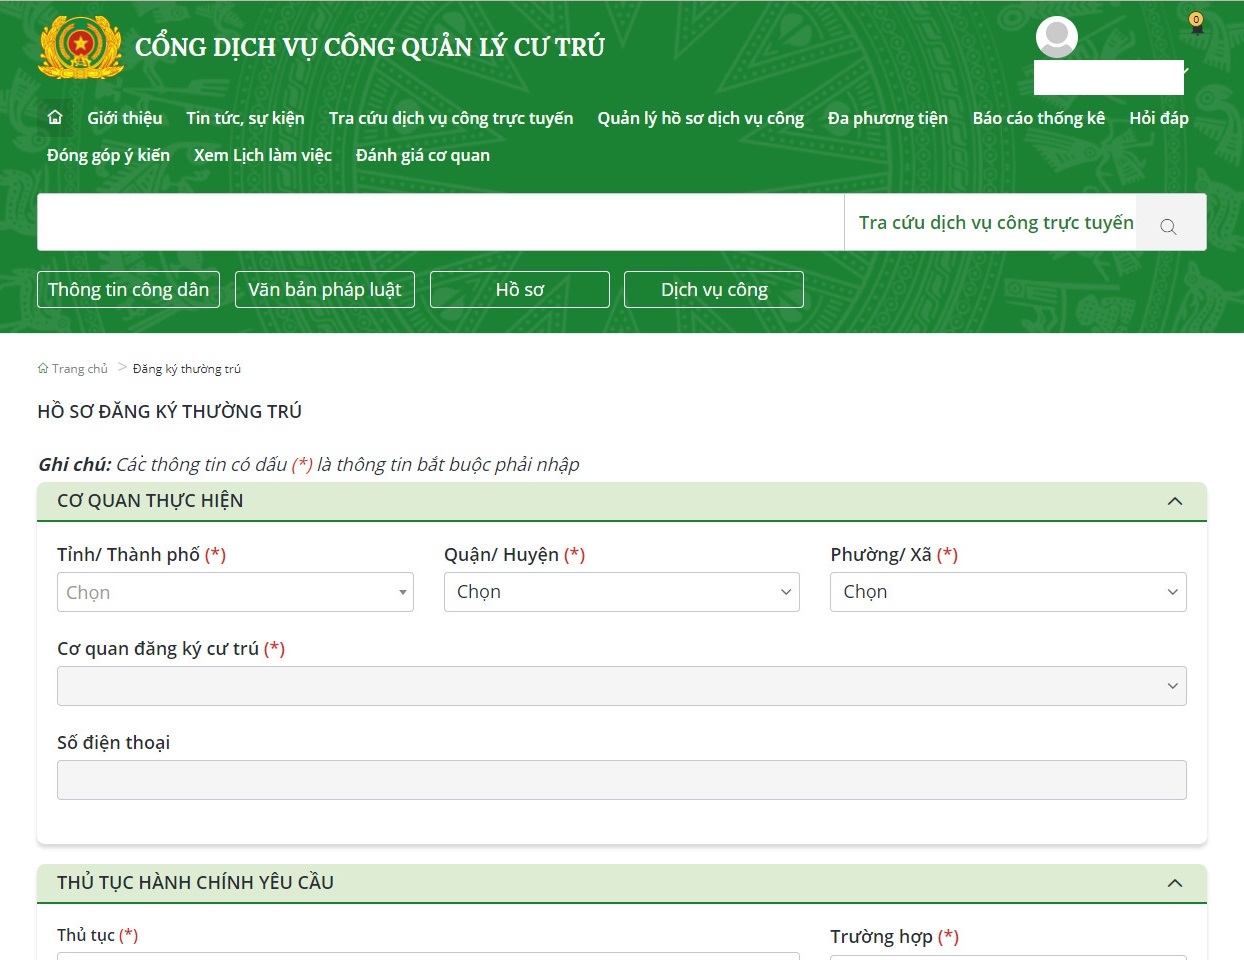Open the Phường/Xã dropdown

click(1007, 591)
